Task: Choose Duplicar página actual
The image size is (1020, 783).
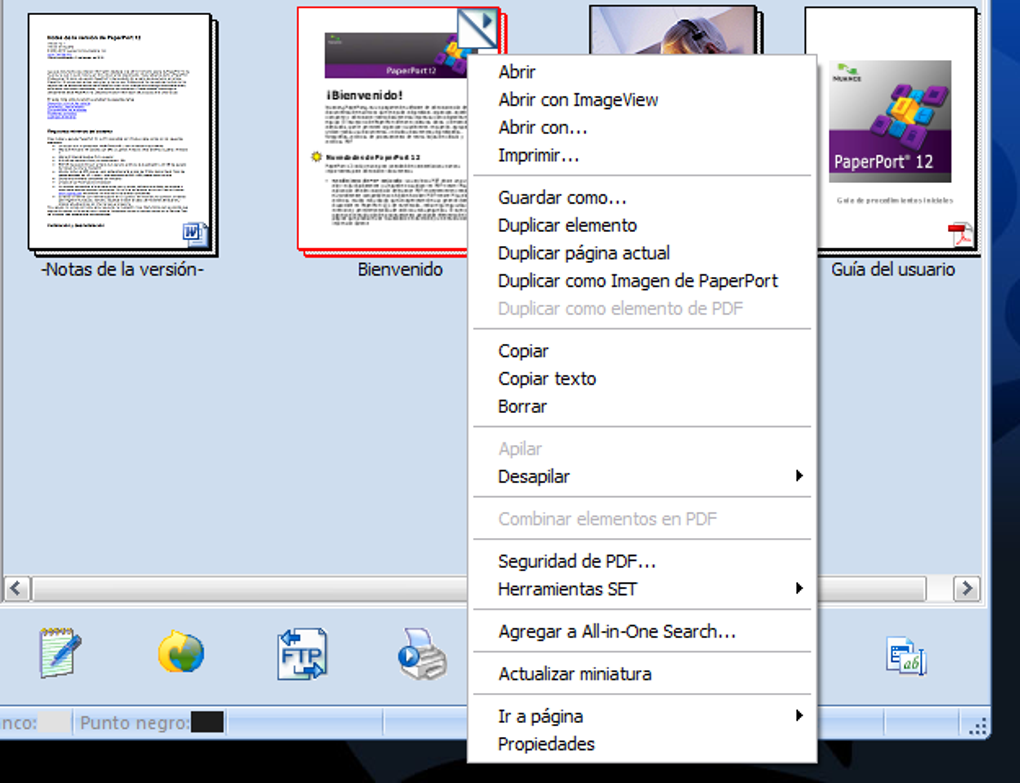Action: pos(642,253)
